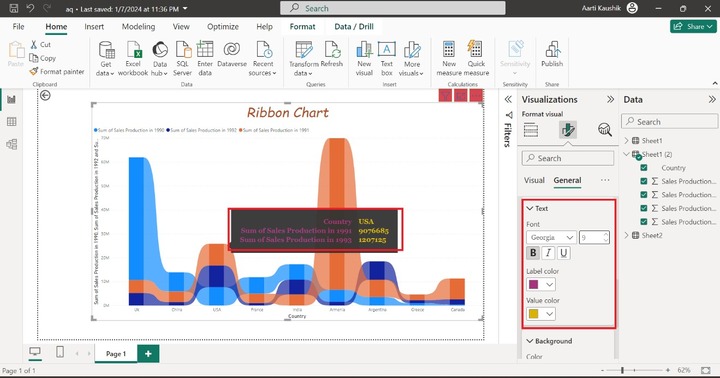The height and width of the screenshot is (378, 720).
Task: Collapse the Visualizations pane
Action: 610,99
